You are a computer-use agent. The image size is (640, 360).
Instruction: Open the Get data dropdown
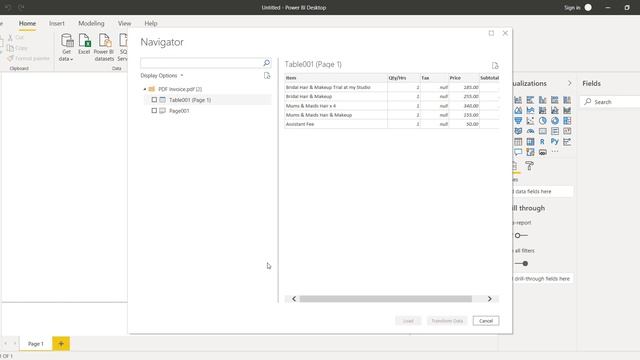pos(66,47)
